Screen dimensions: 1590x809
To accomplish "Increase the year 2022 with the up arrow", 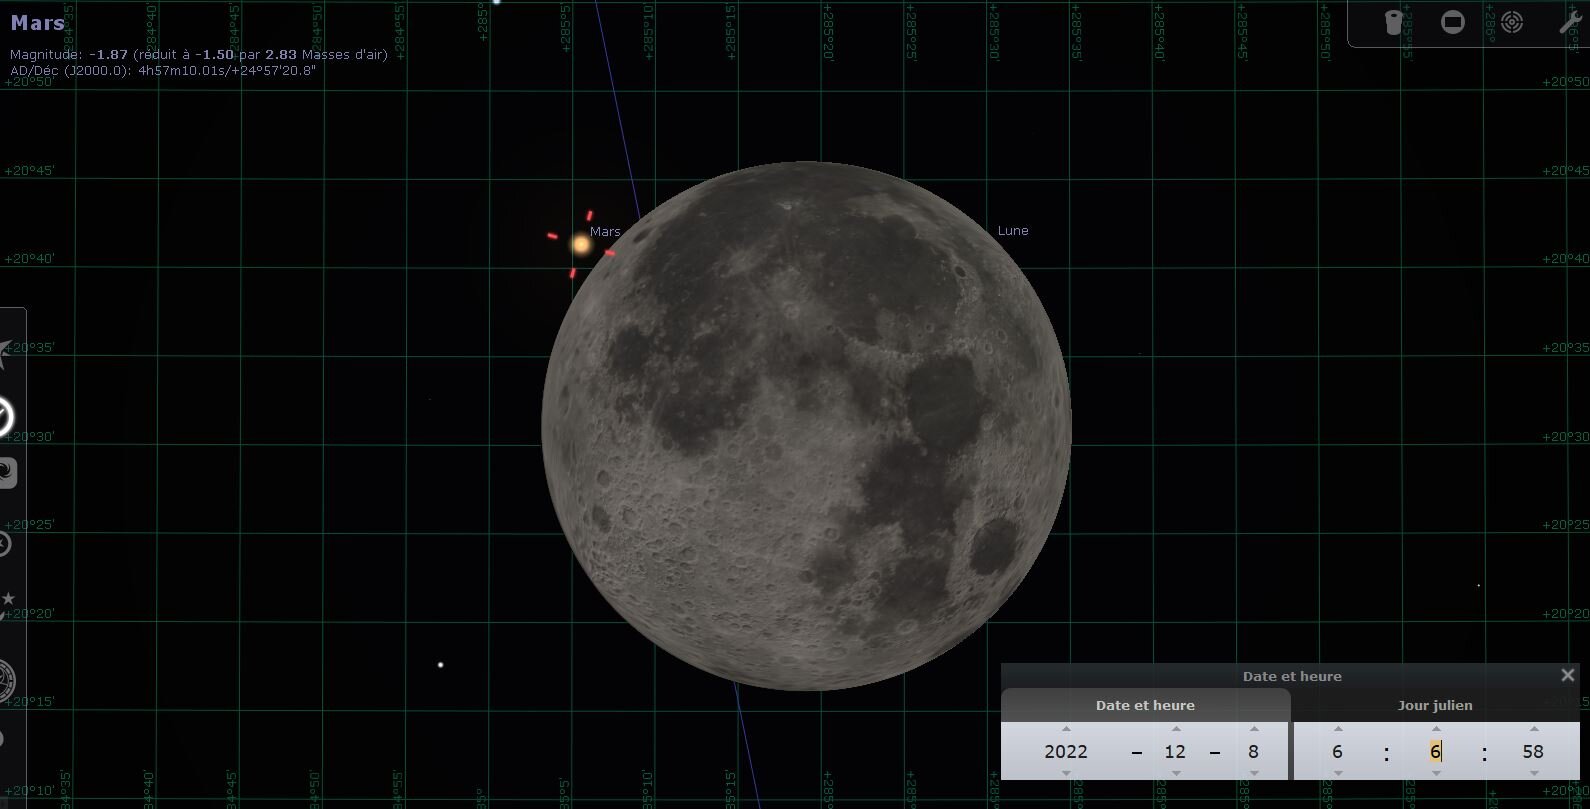I will [x=1066, y=729].
